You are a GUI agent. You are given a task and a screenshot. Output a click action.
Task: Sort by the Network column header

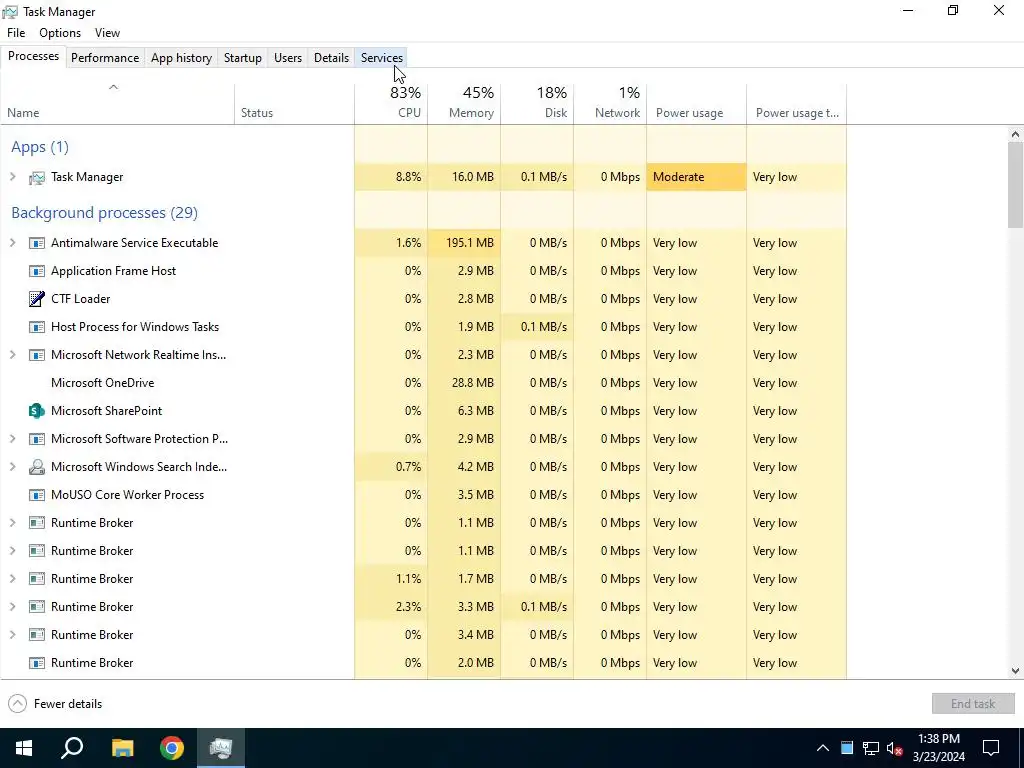tap(611, 104)
